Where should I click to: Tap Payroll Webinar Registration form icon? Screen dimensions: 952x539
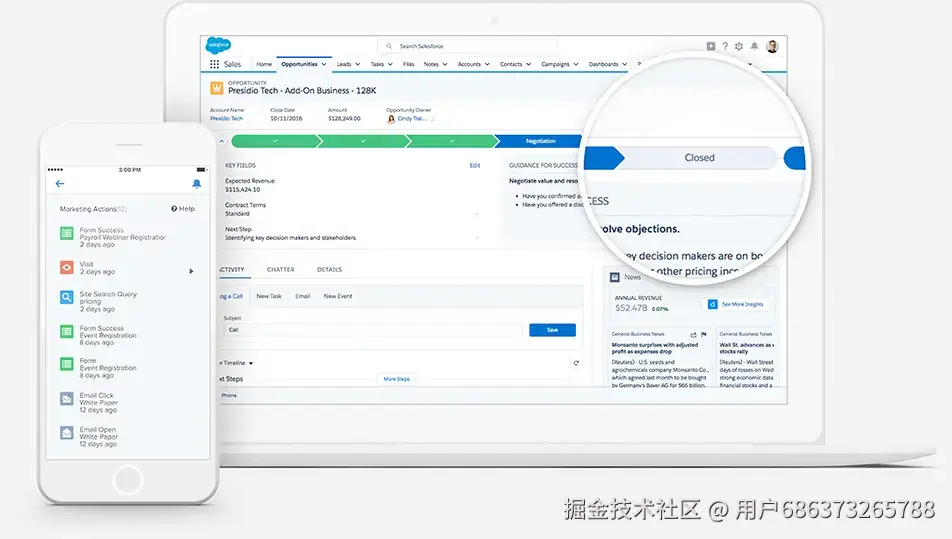67,233
